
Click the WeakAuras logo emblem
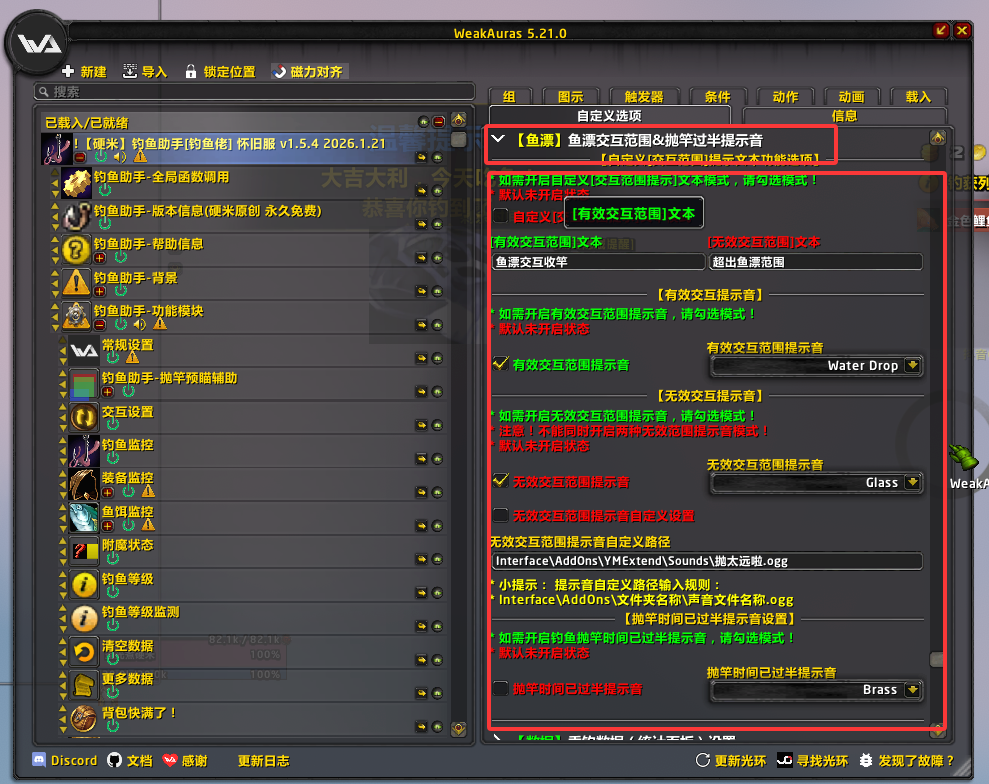tap(38, 44)
